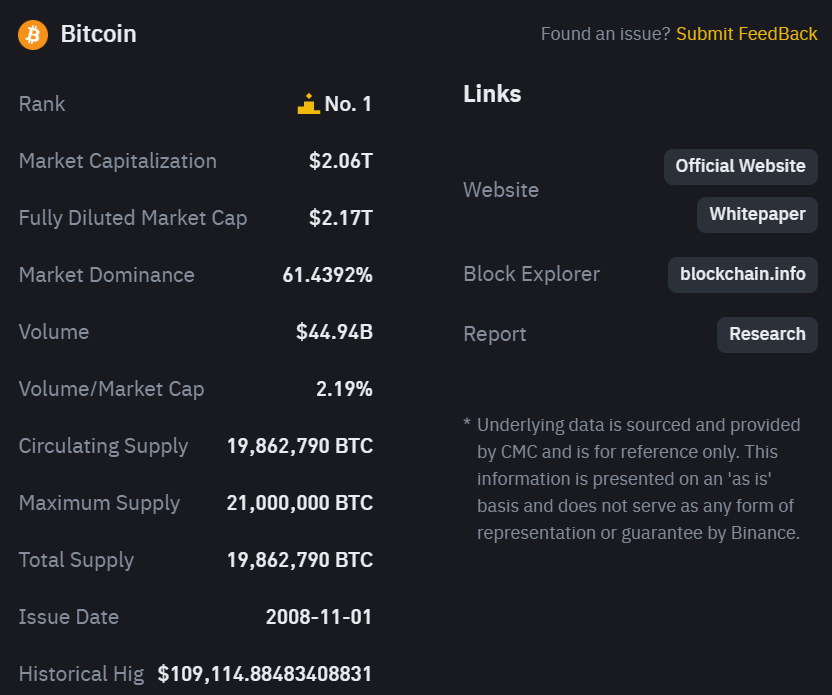The image size is (832, 695).
Task: Select the $2.06T market capitalization value
Action: click(x=340, y=161)
